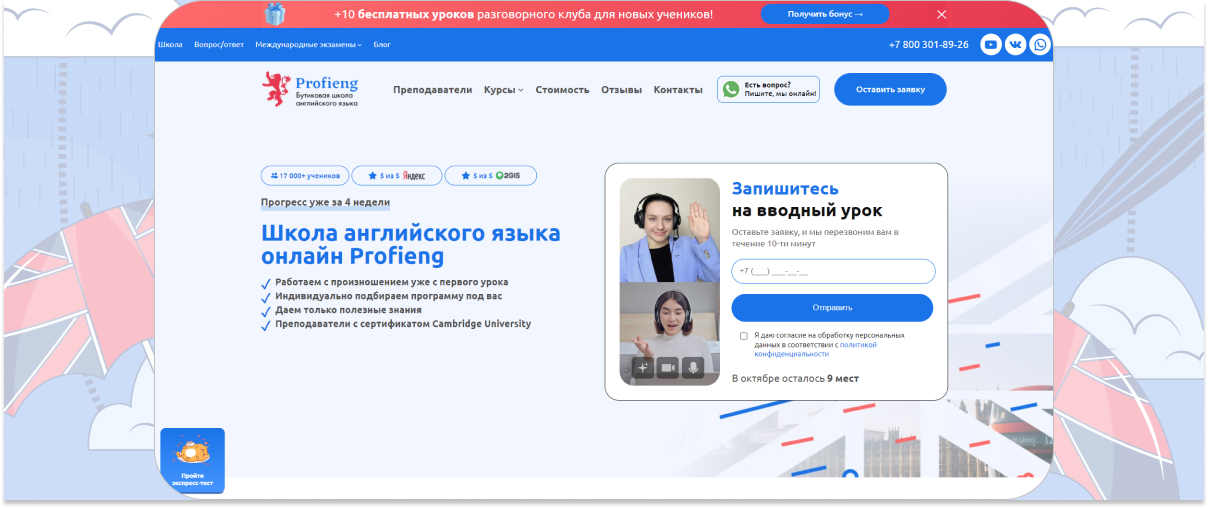The height and width of the screenshot is (508, 1208).
Task: Open the Преподаватели menu item
Action: (x=432, y=90)
